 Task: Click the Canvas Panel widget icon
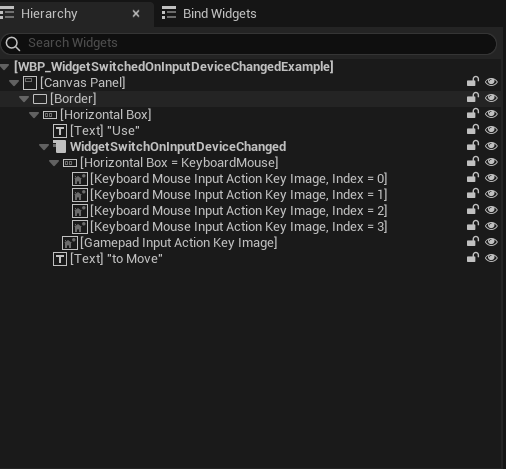(x=30, y=83)
